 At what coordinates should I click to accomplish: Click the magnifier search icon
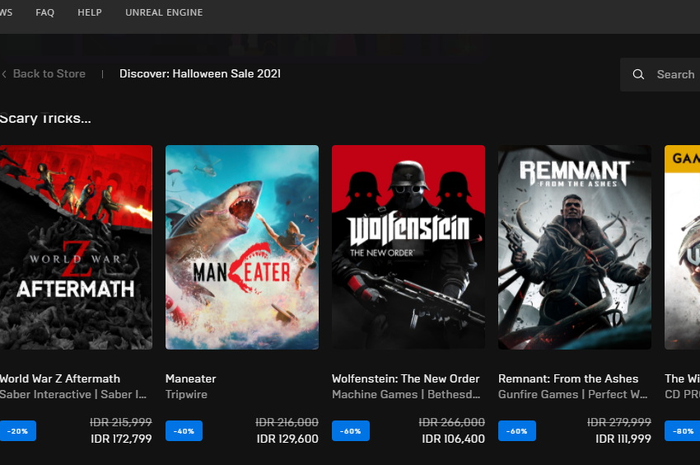[638, 75]
